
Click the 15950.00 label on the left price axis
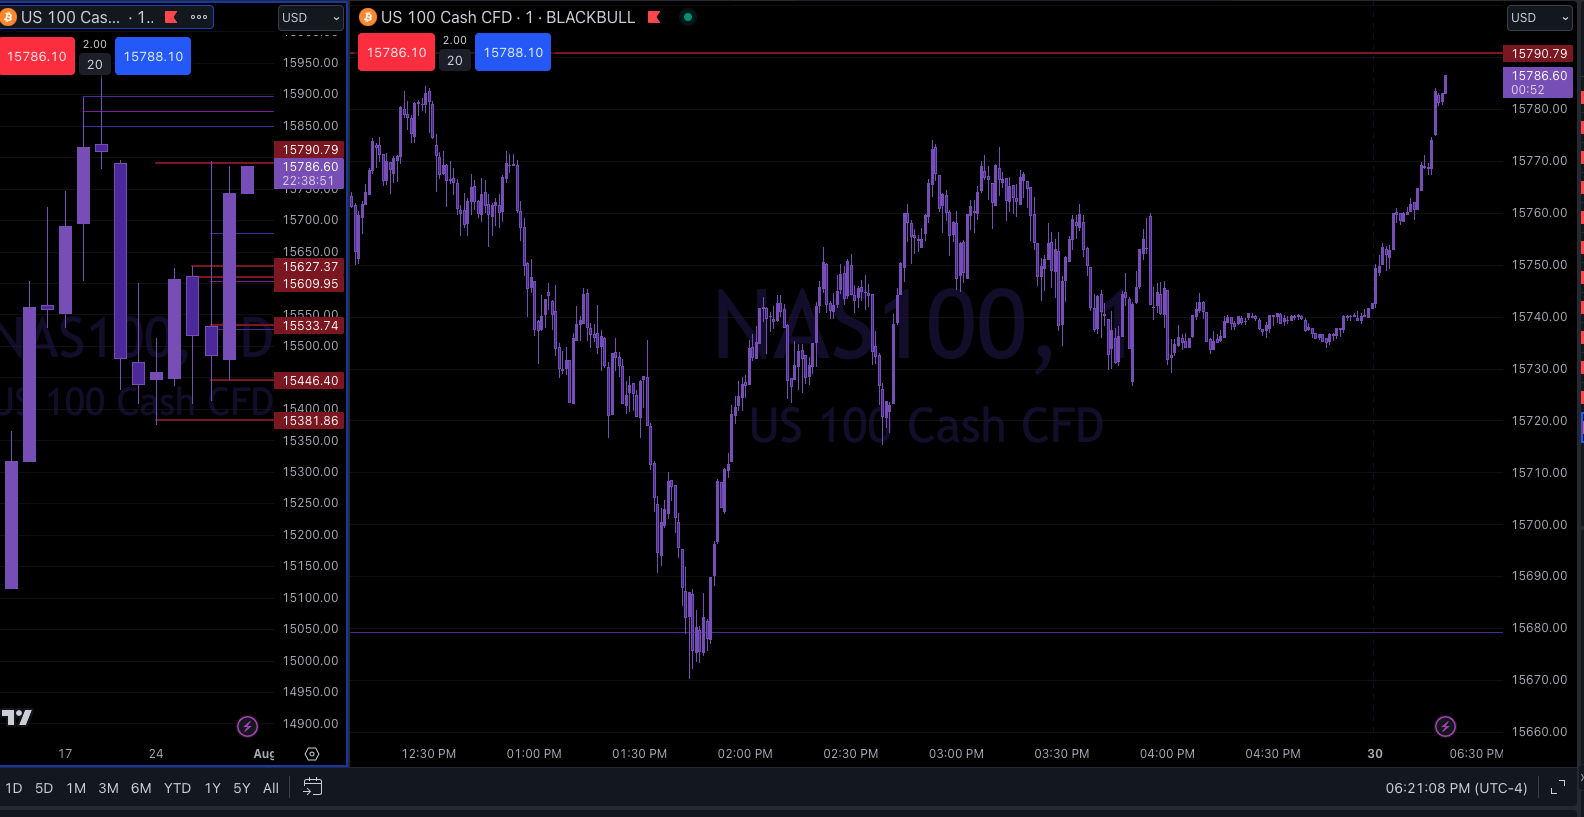[x=310, y=63]
